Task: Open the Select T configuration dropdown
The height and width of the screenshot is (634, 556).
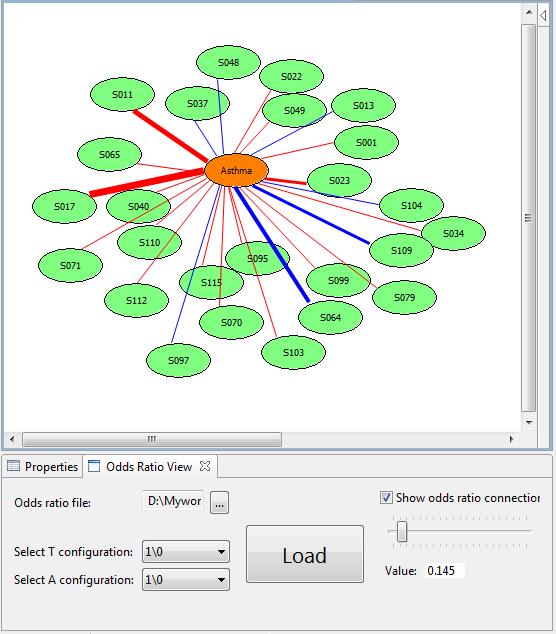Action: [186, 552]
